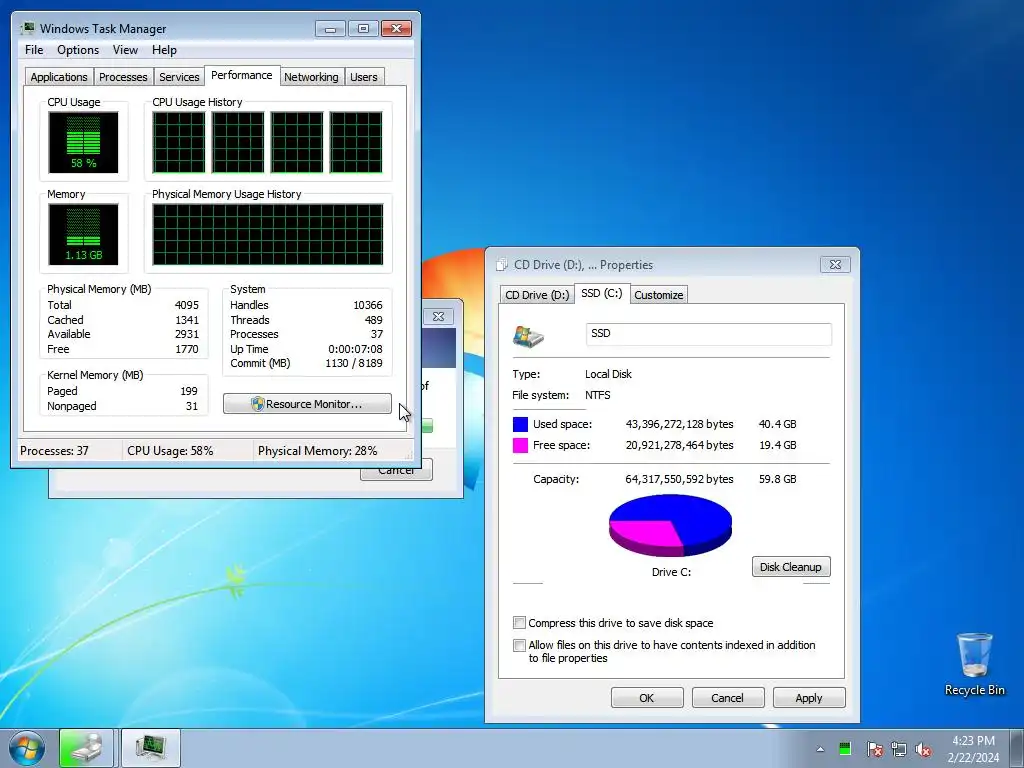This screenshot has height=768, width=1024.
Task: Click OK in the Properties dialog
Action: click(647, 697)
